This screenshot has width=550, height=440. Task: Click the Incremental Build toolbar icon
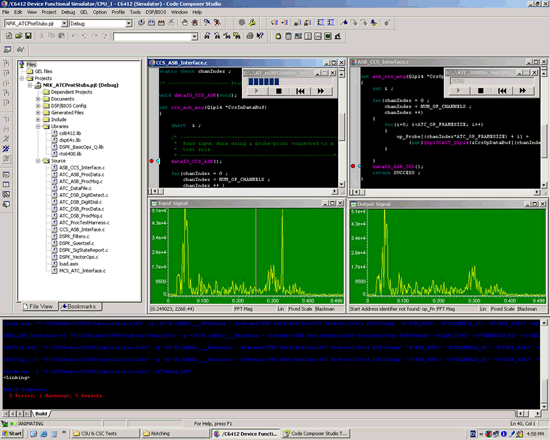(x=151, y=23)
